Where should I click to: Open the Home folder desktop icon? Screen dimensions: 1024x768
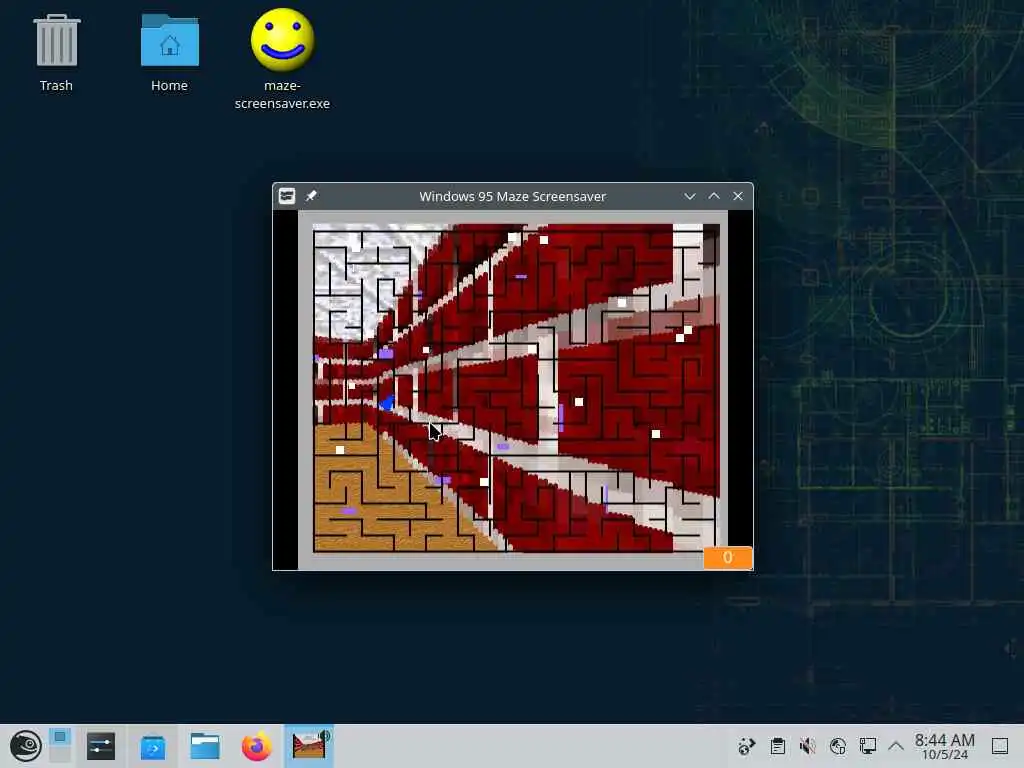coord(169,54)
